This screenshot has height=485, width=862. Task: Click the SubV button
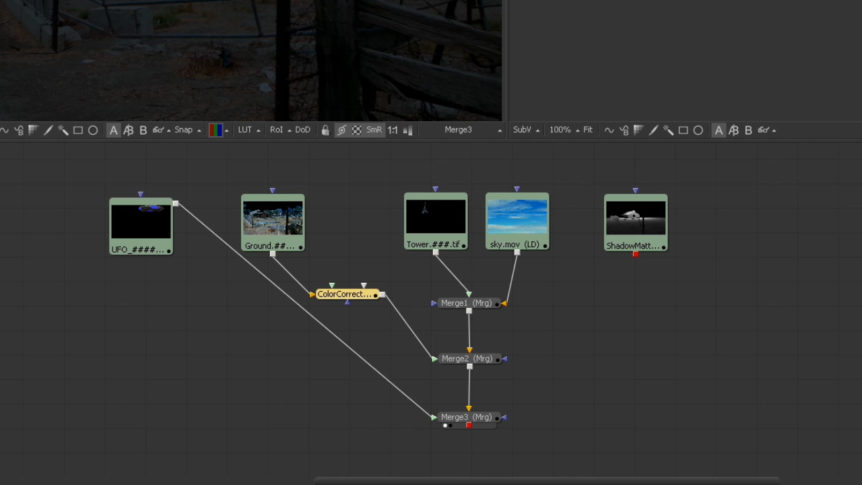[x=522, y=130]
